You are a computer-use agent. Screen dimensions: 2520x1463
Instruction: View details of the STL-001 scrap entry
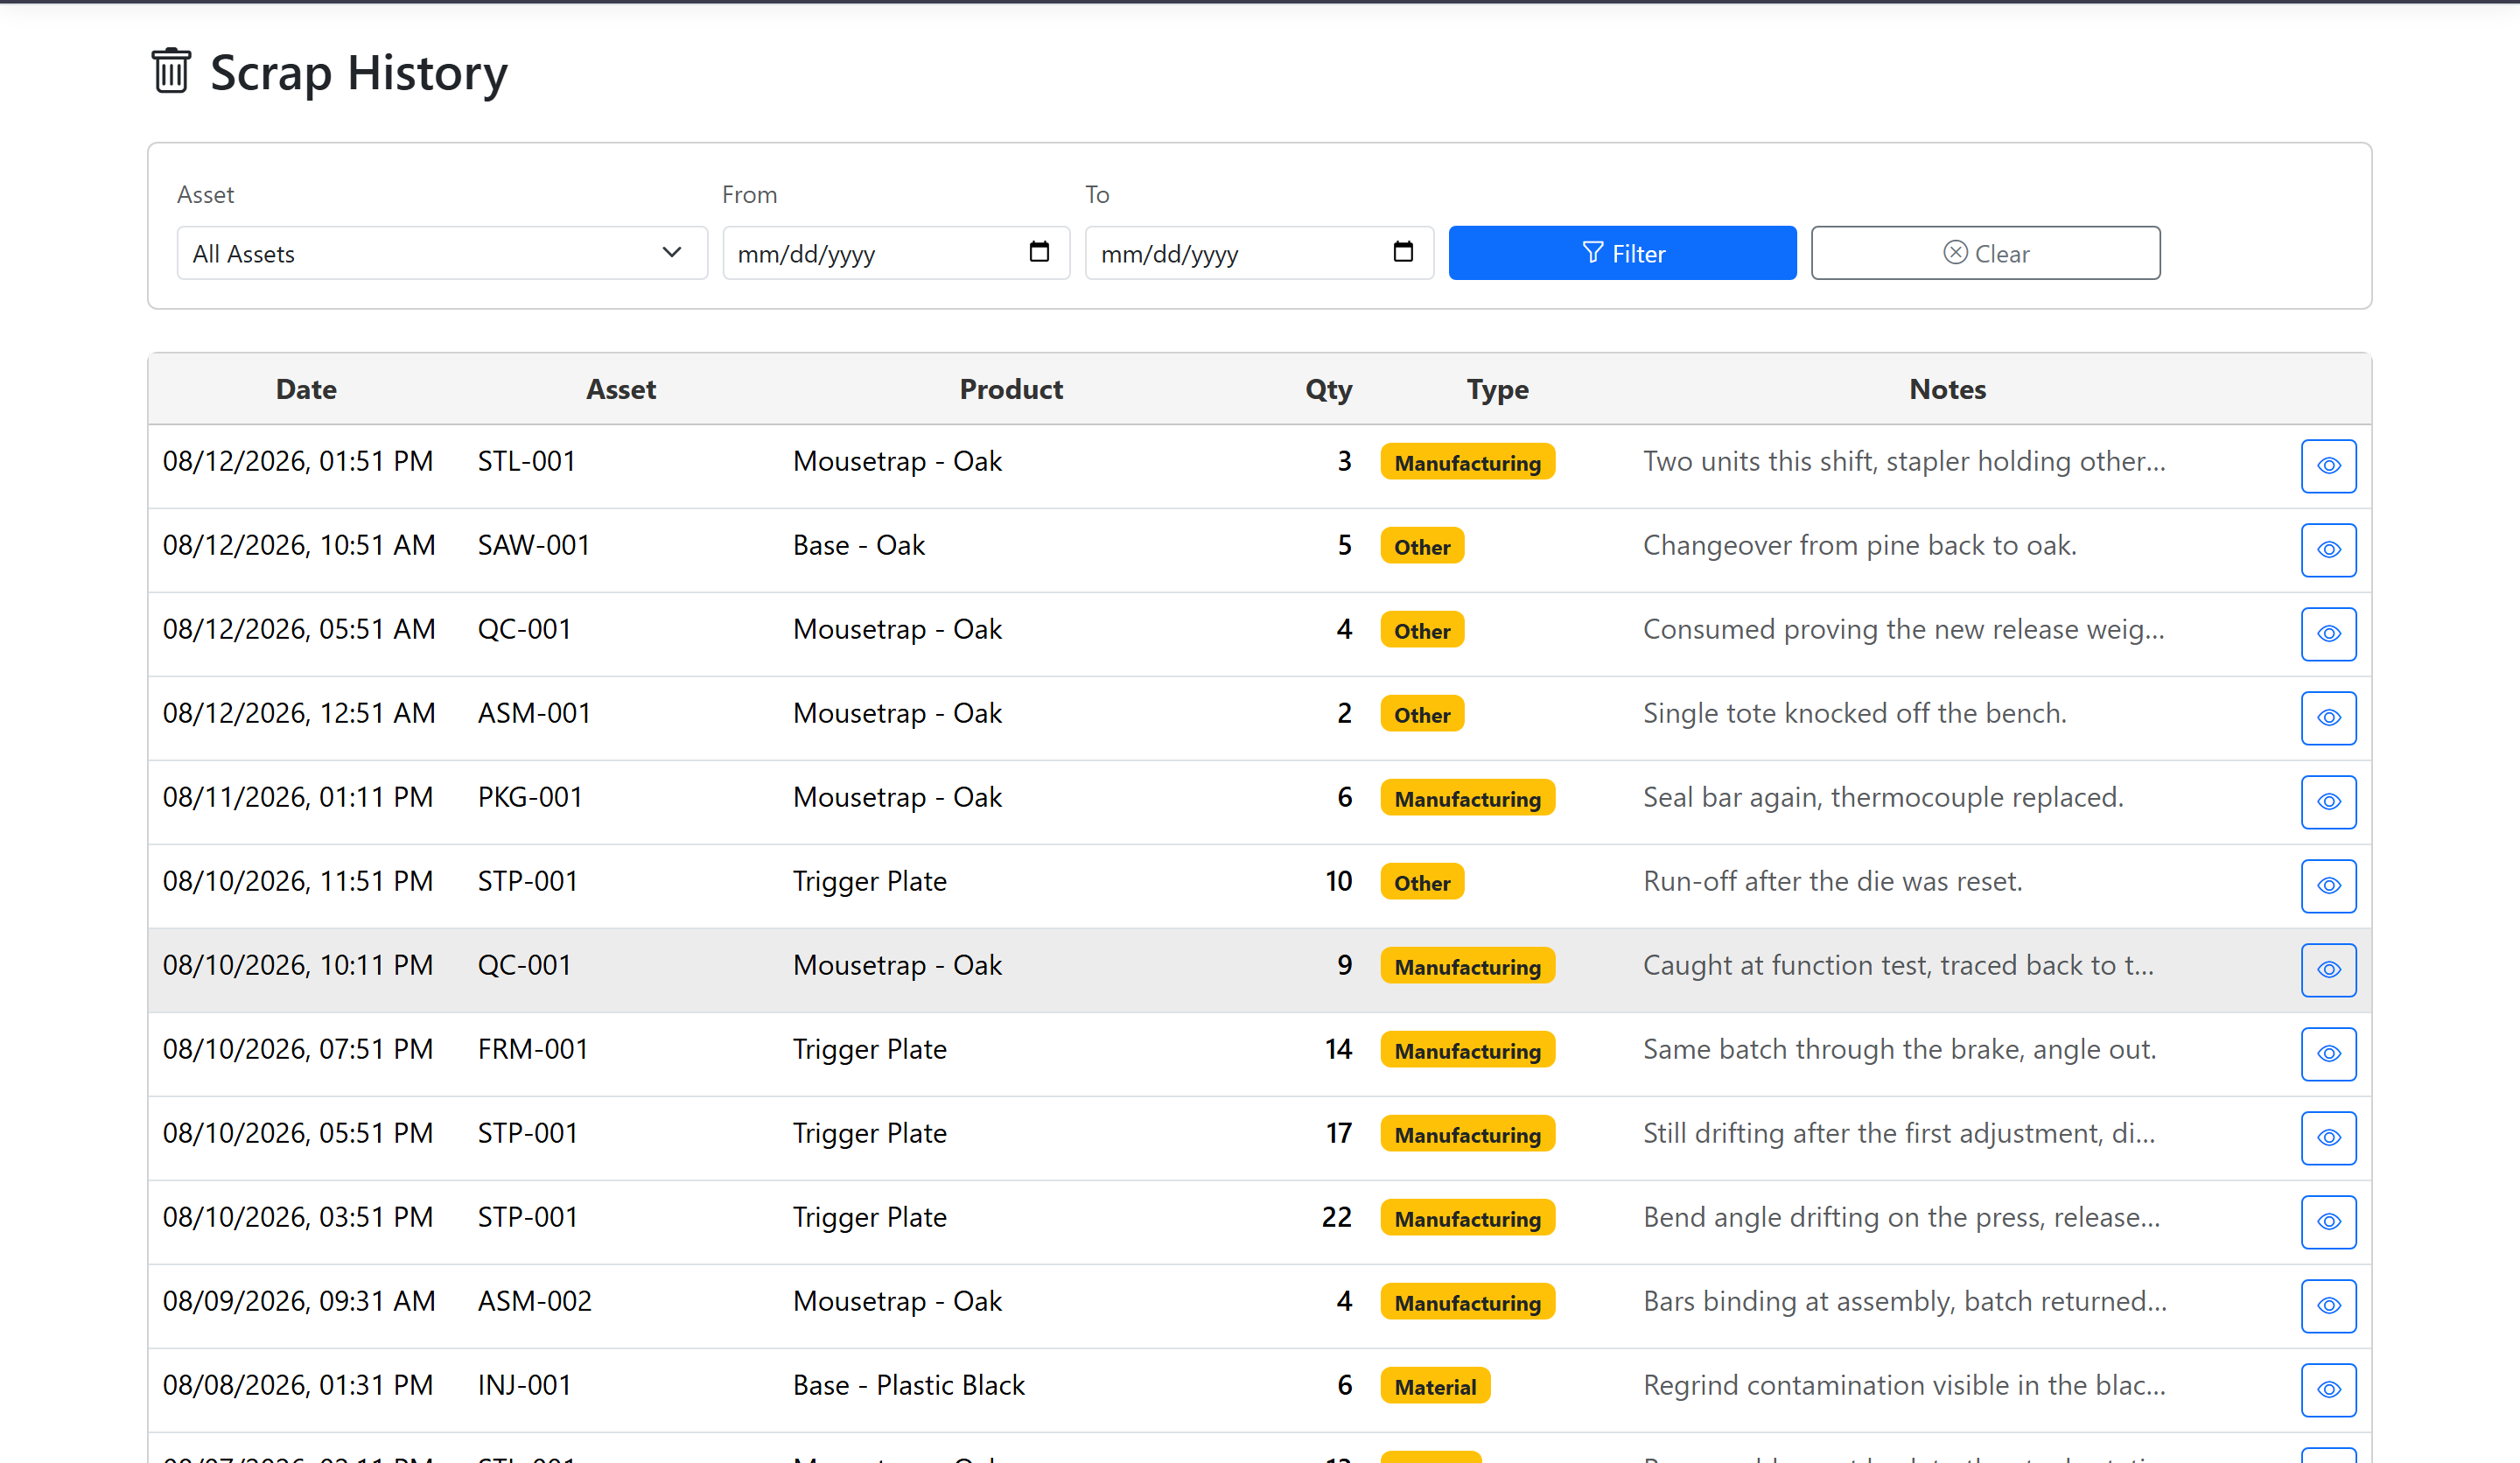[x=2328, y=466]
